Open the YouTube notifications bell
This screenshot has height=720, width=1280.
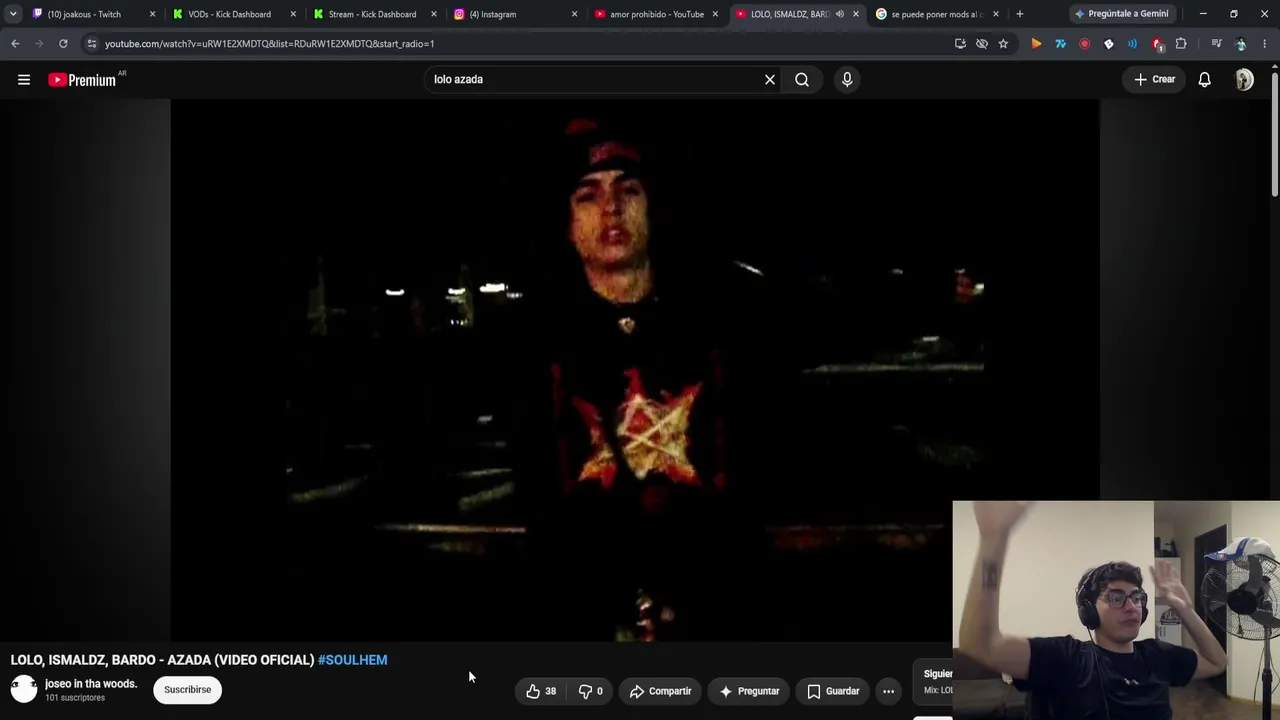(1205, 80)
